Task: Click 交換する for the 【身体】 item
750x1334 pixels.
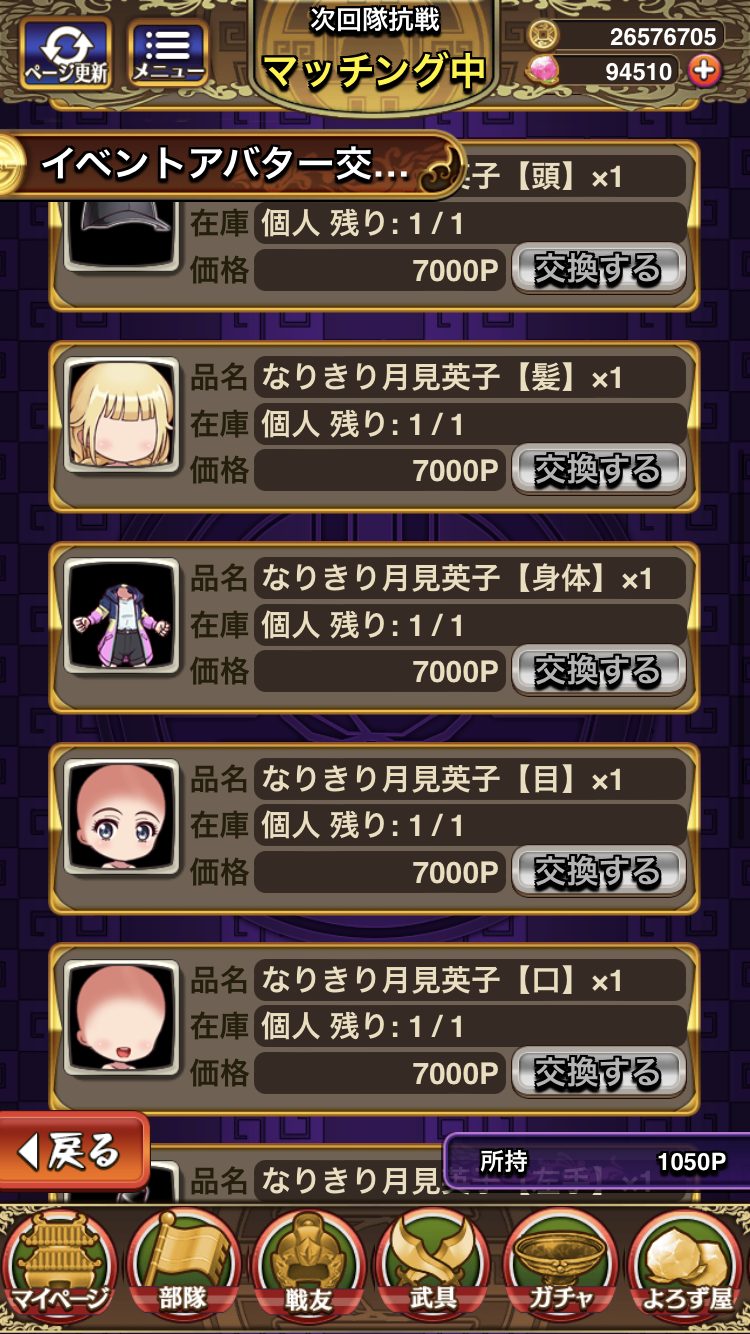Action: point(598,670)
